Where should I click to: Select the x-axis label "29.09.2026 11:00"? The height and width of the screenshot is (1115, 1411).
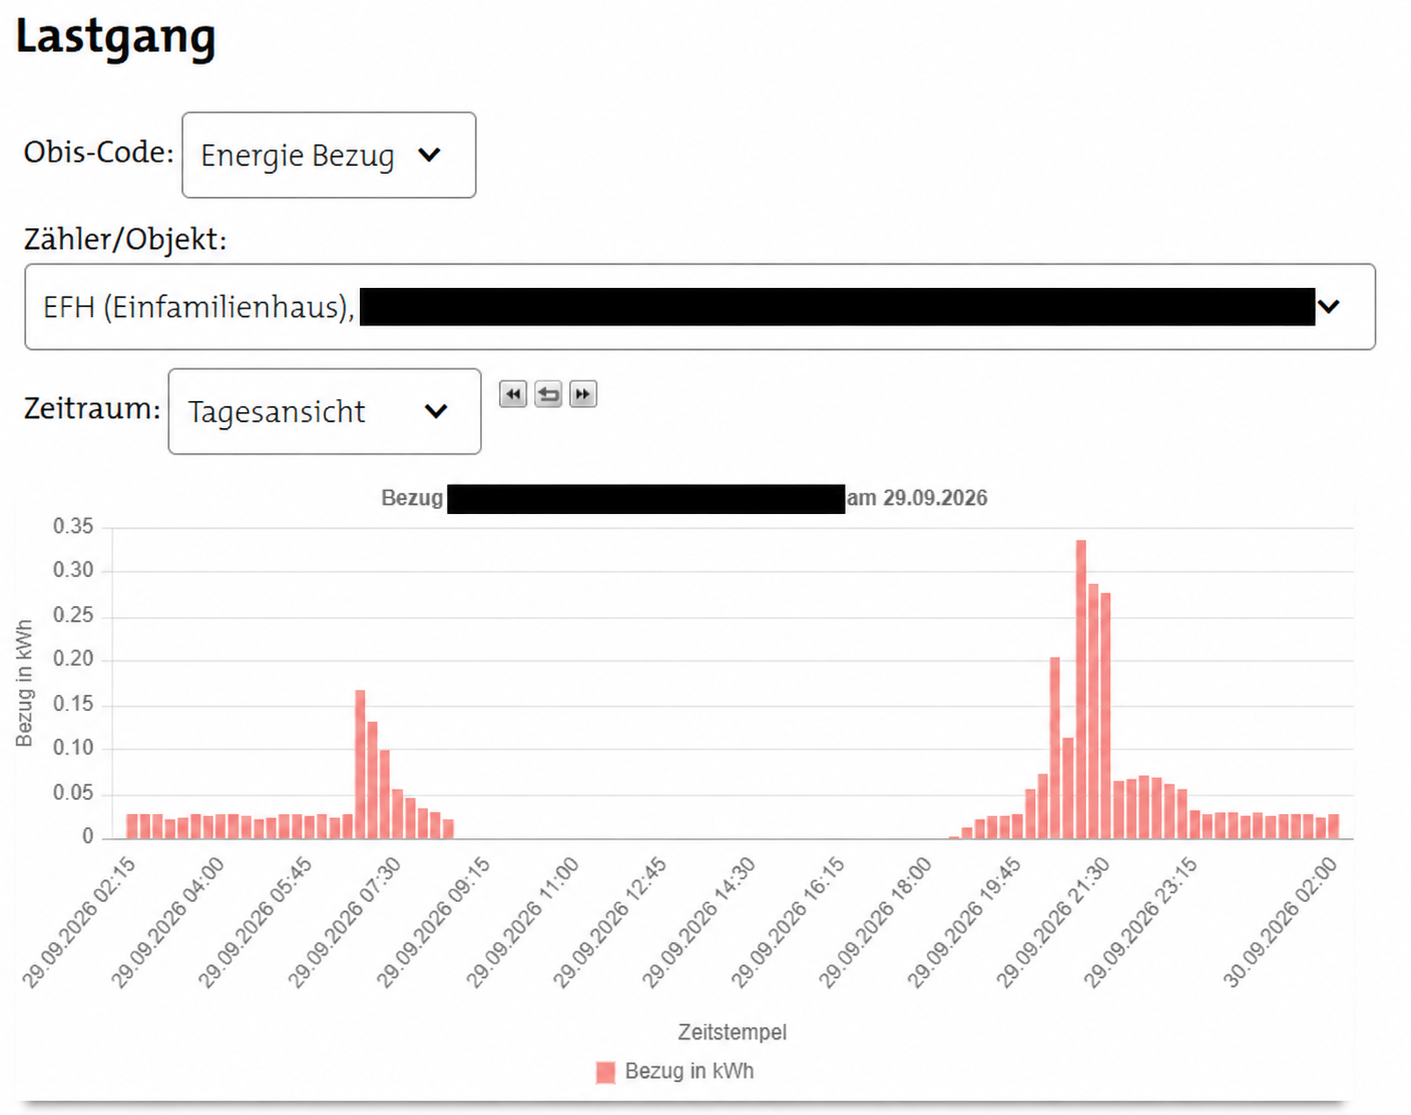tap(522, 922)
